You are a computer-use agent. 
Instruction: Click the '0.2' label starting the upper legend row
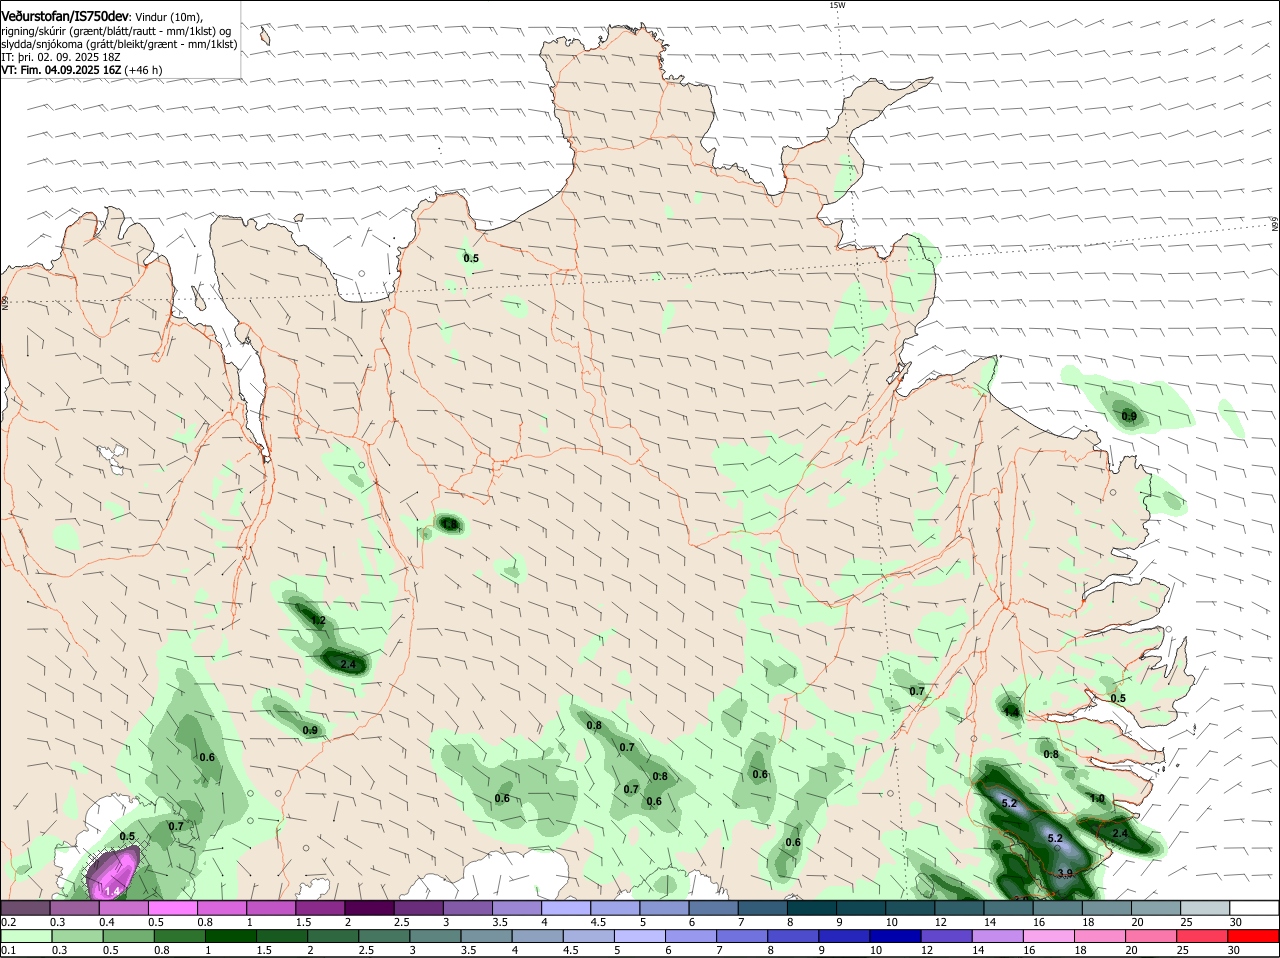pos(8,922)
